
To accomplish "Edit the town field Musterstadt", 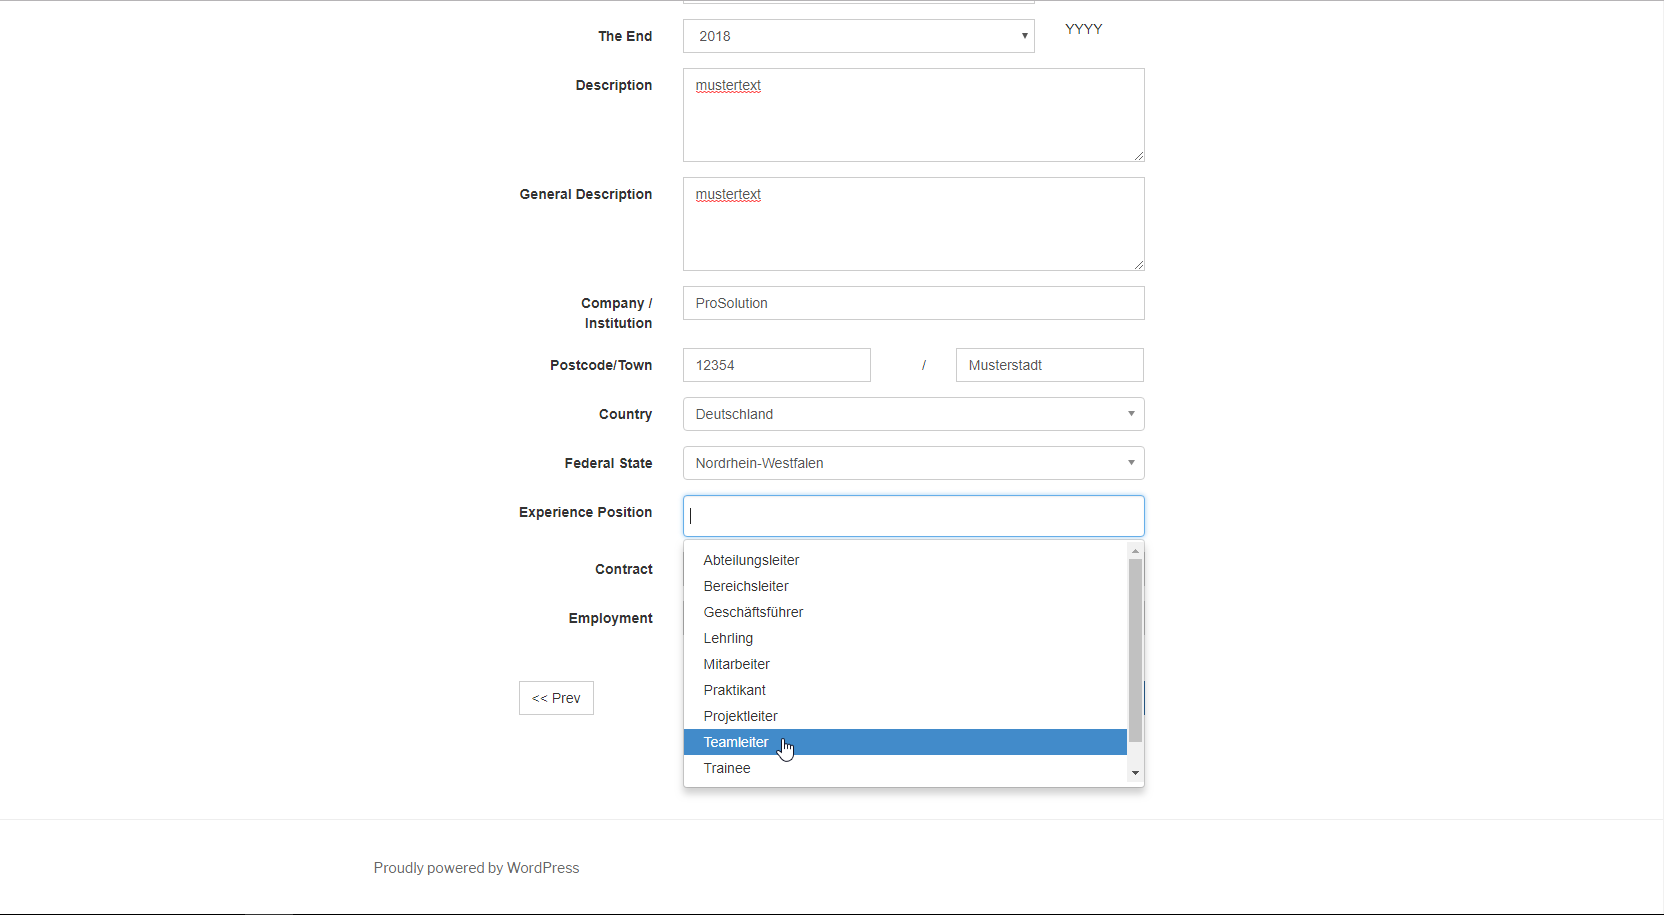I will [1049, 365].
